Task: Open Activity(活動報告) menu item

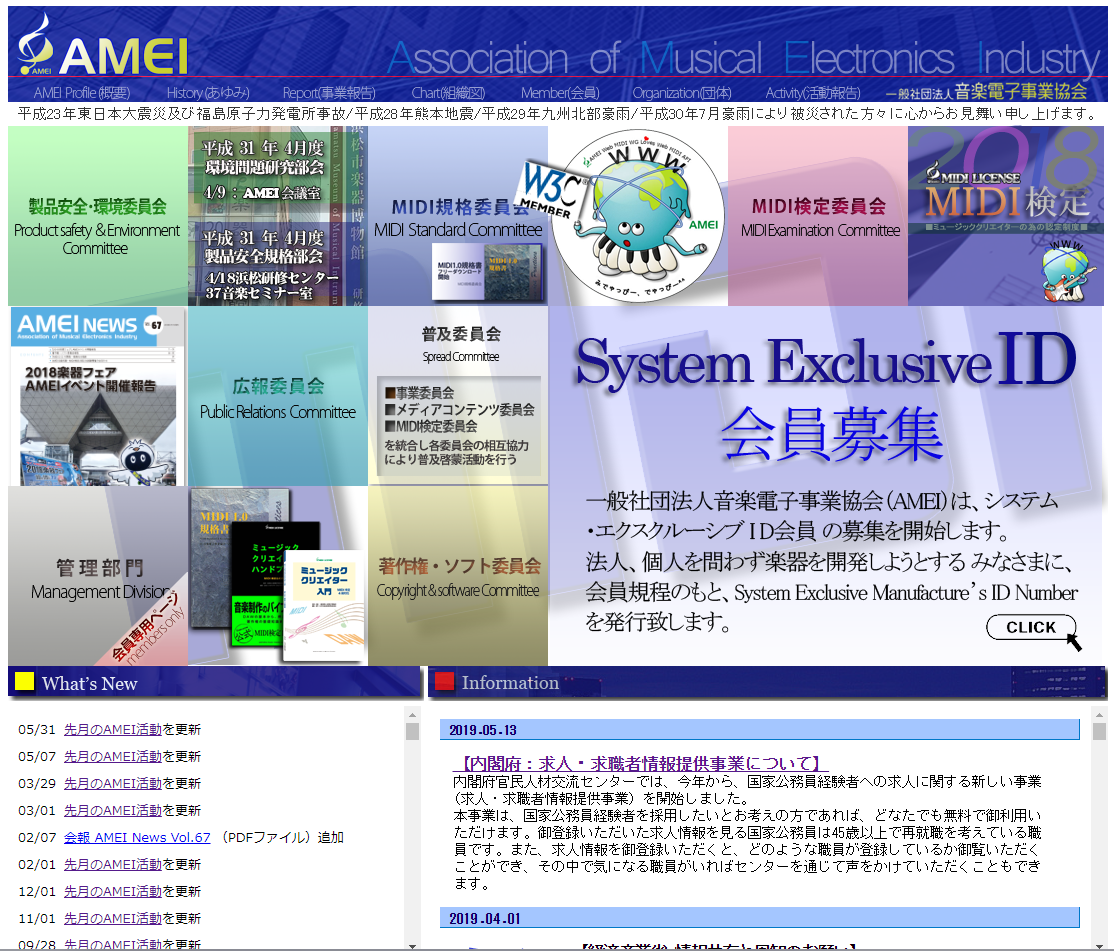Action: 813,93
